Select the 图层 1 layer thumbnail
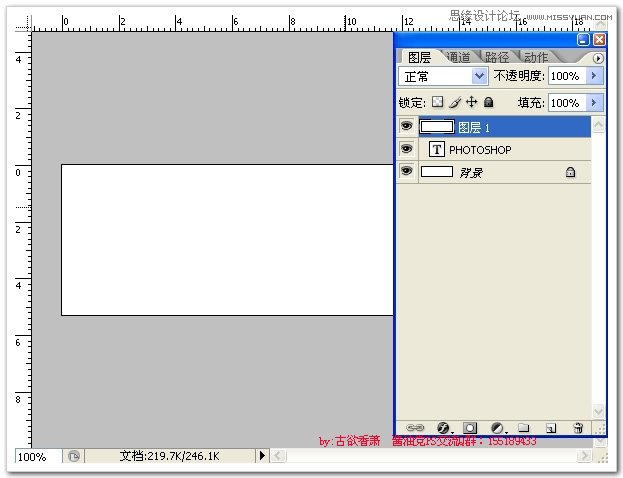The height and width of the screenshot is (478, 623). (x=437, y=127)
